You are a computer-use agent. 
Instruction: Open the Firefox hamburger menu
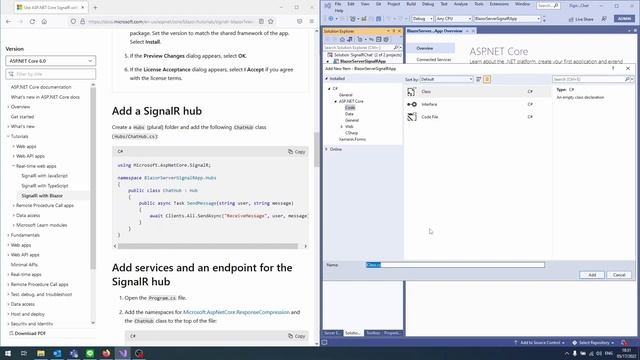(311, 21)
